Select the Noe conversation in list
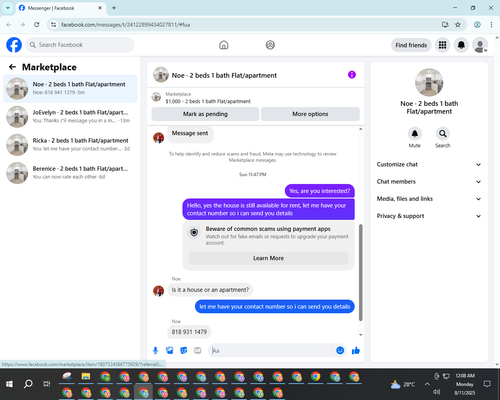The width and height of the screenshot is (500, 400). 70,89
